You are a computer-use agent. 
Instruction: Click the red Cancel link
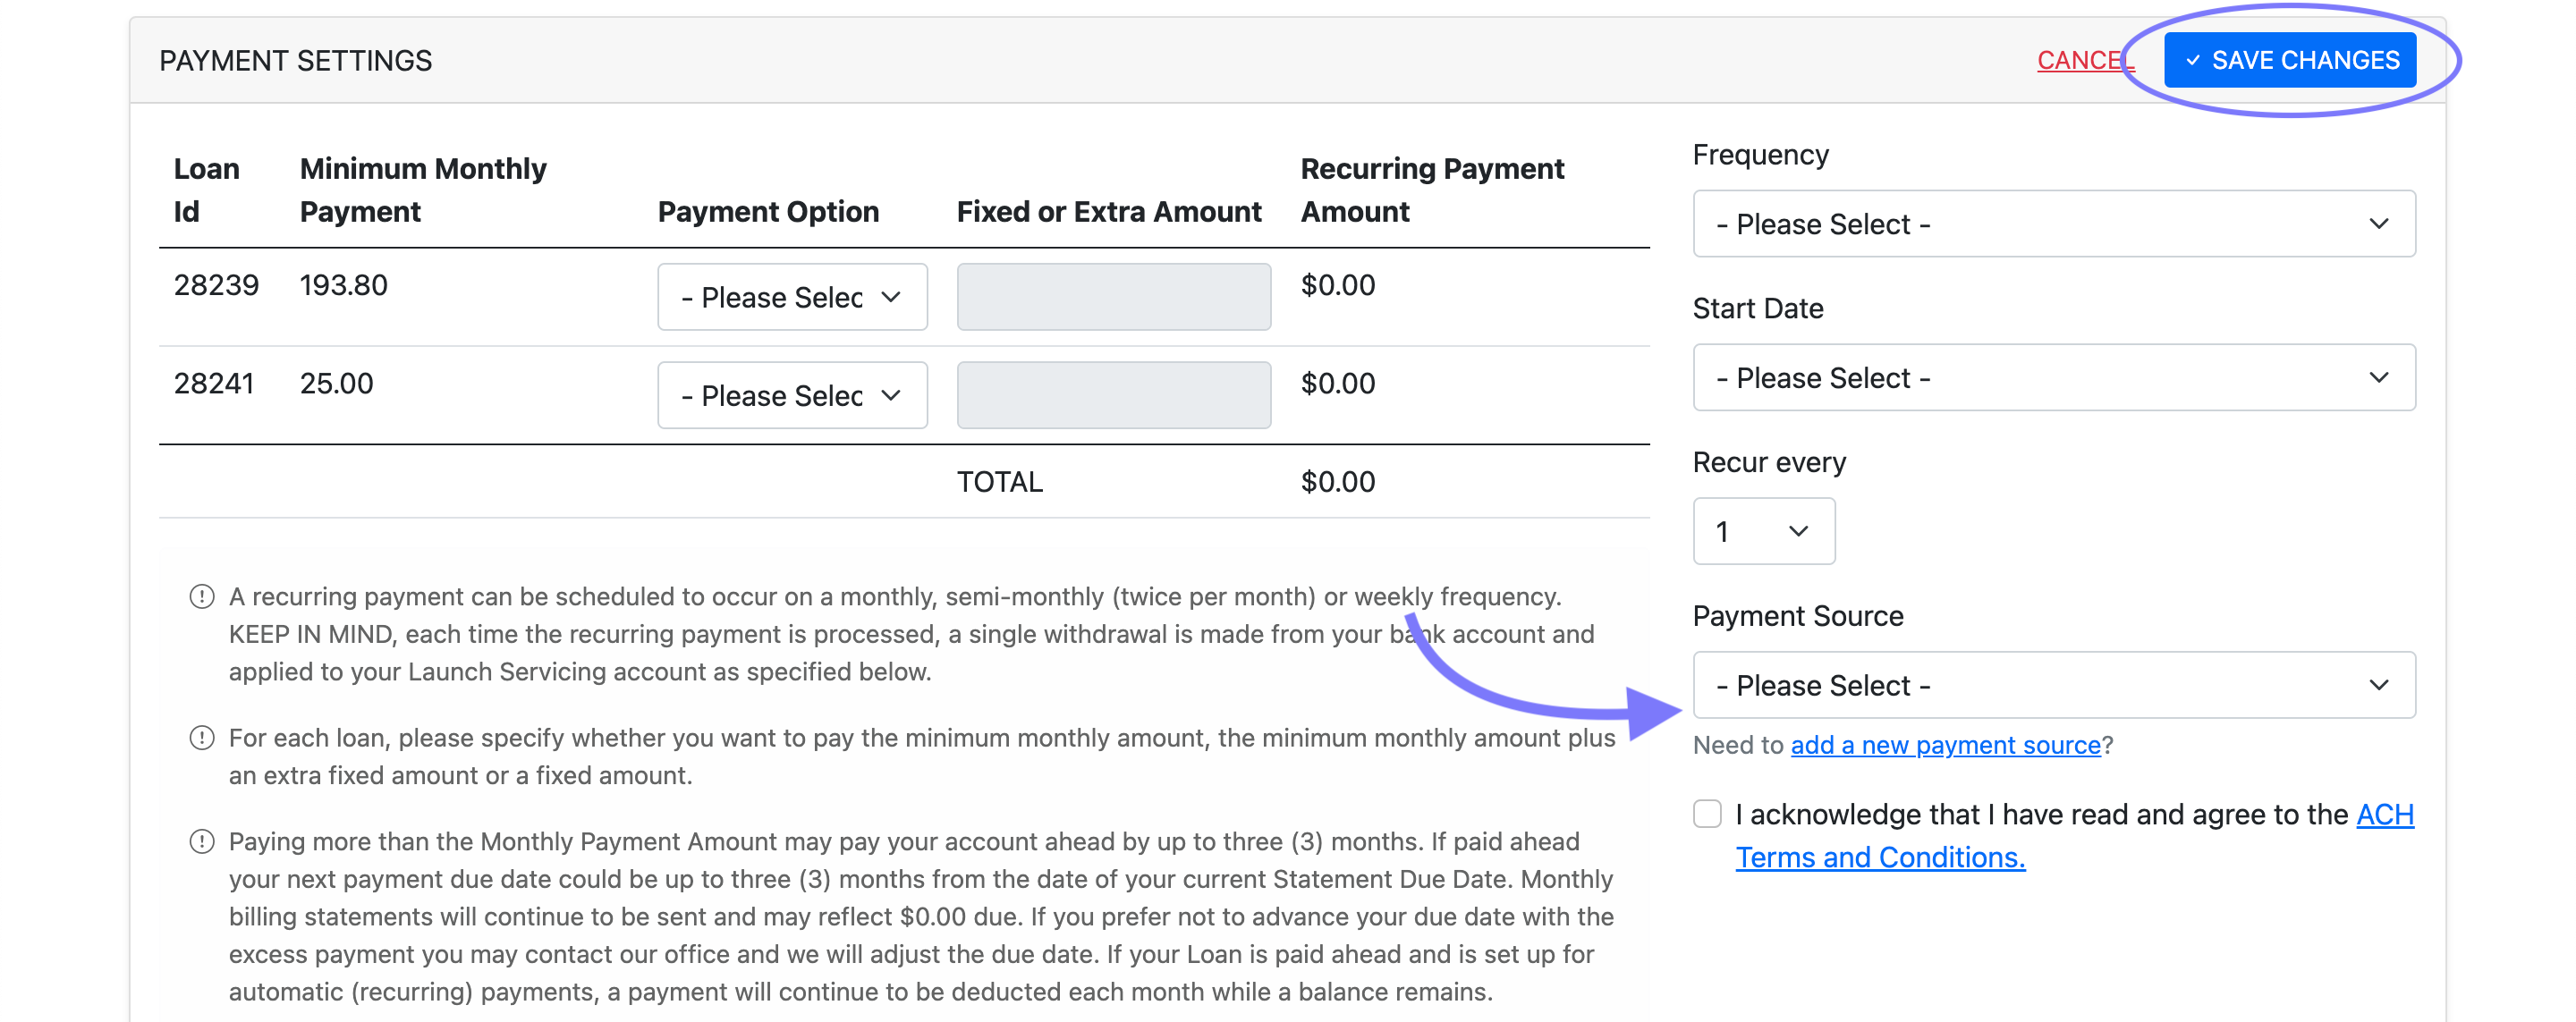click(x=2083, y=61)
